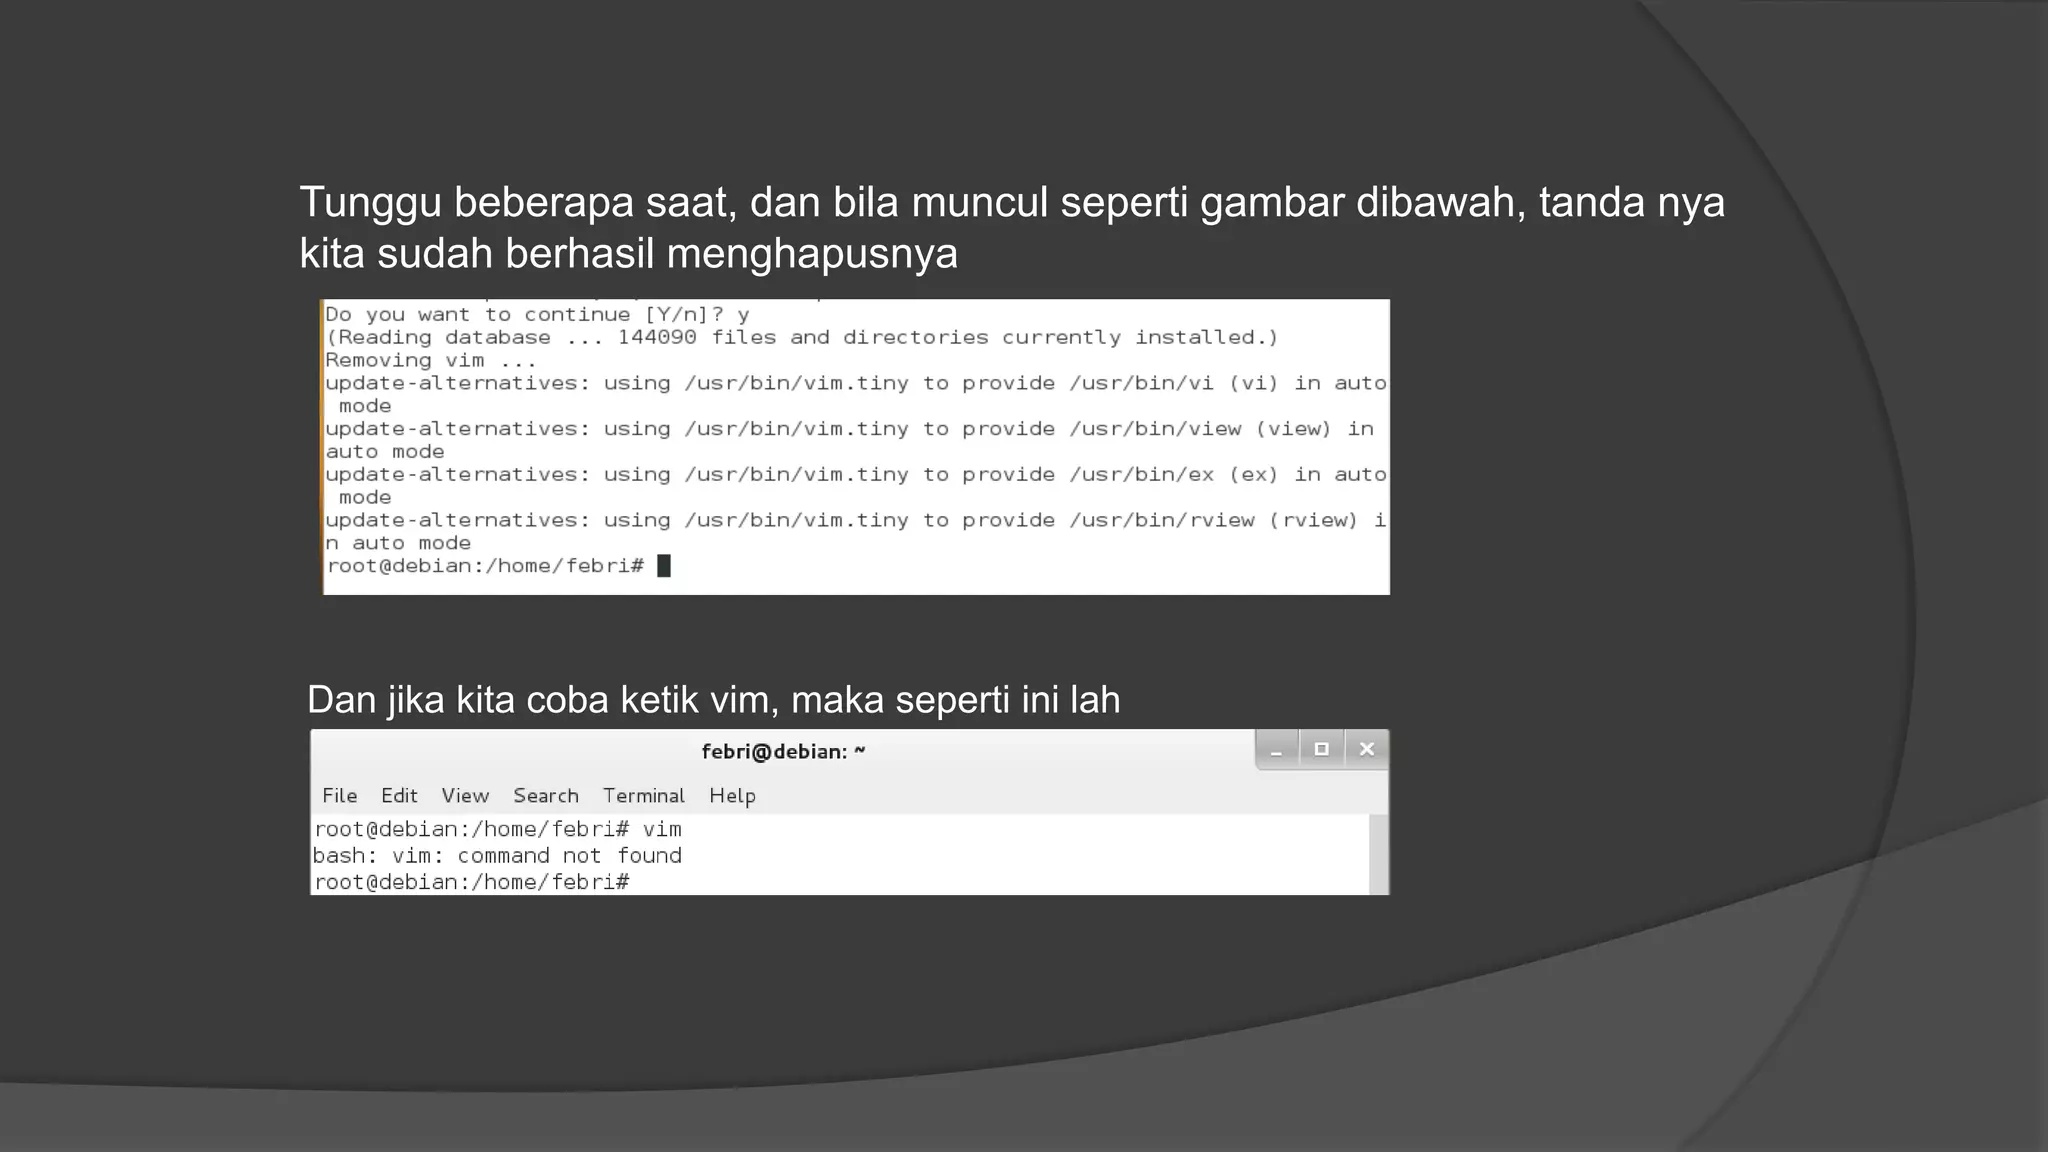Open the Search menu in terminal

[x=546, y=796]
